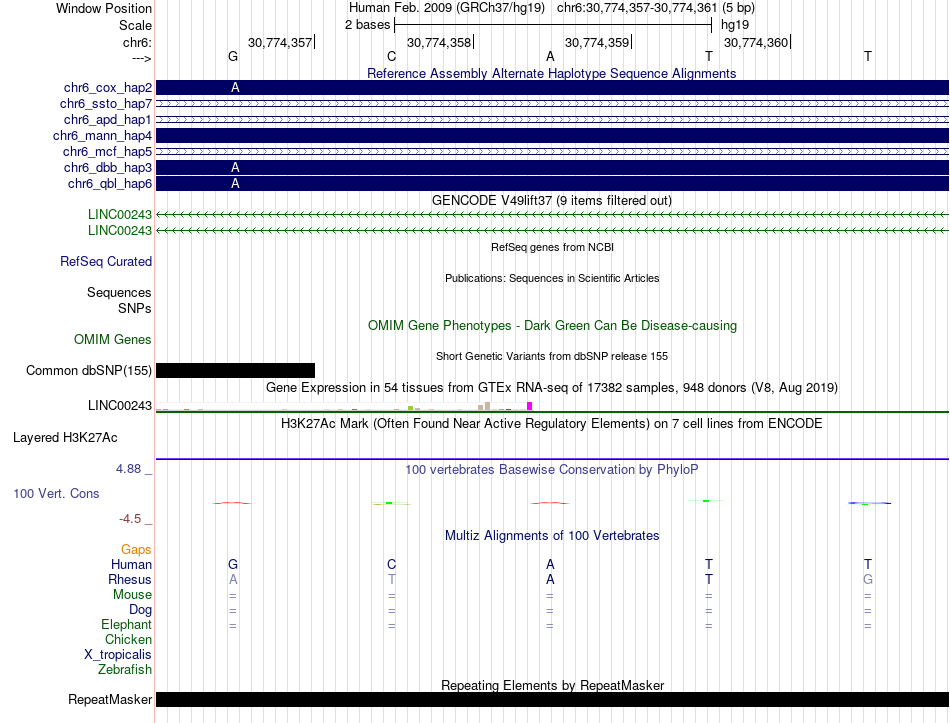Click the chr6_ssto_hap7 track label

(106, 104)
